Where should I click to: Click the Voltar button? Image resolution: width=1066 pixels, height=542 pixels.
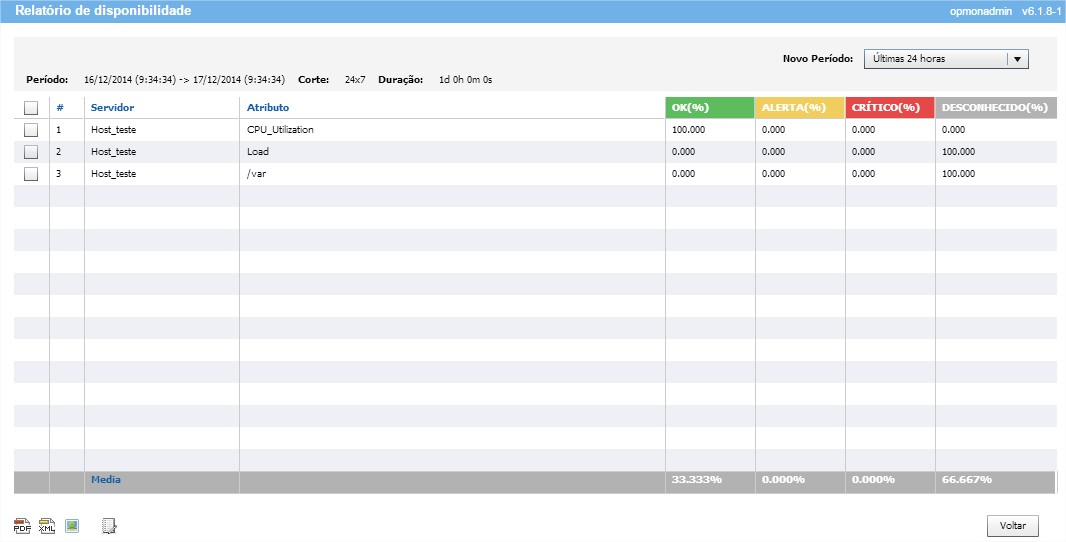[1012, 526]
